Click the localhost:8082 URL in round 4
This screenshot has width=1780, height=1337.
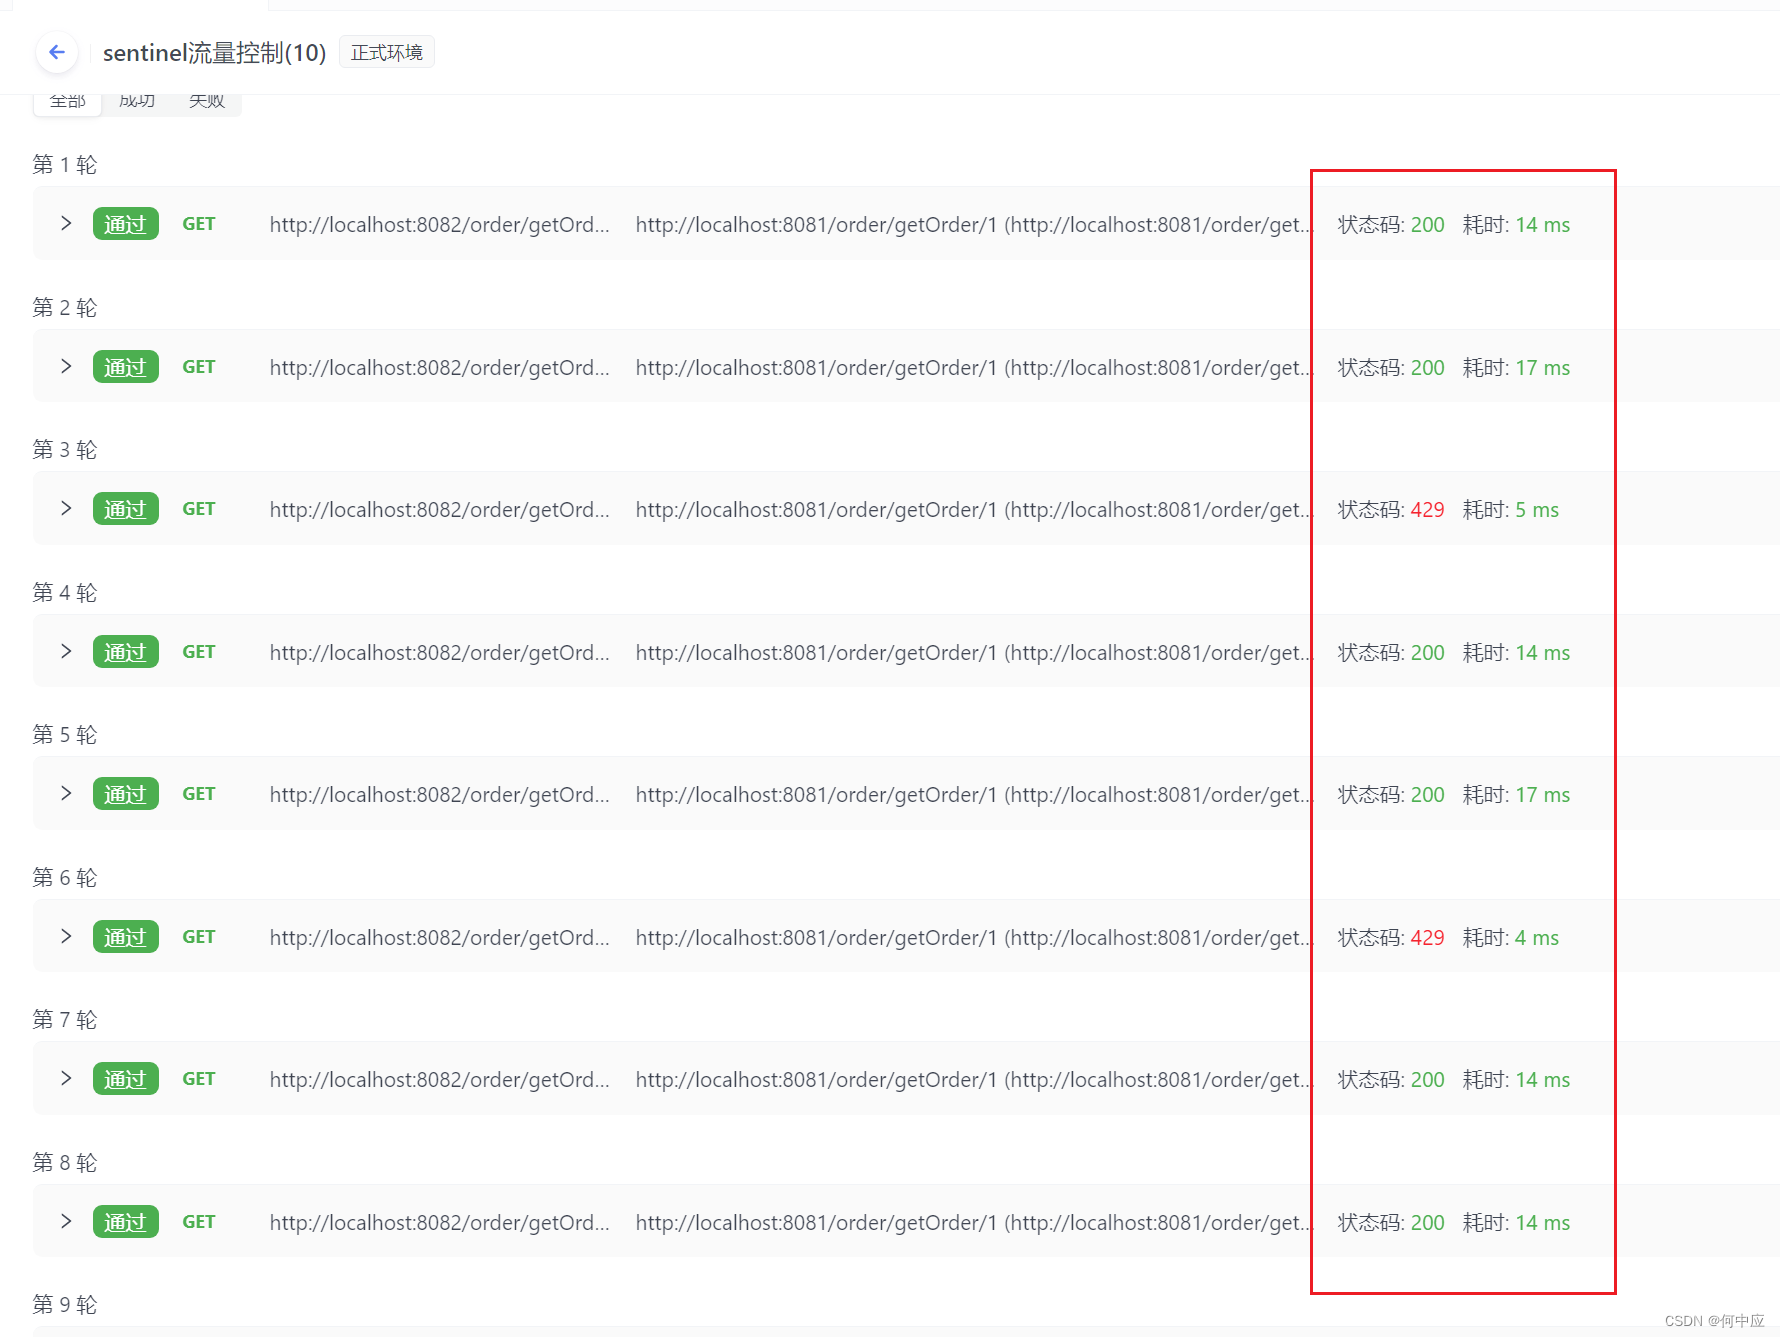440,653
